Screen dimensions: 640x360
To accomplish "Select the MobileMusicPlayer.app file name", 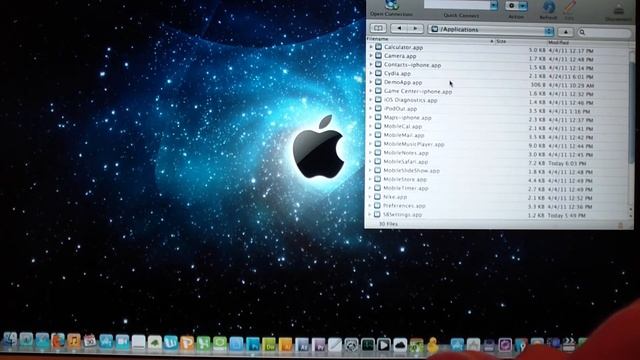I will pyautogui.click(x=414, y=144).
